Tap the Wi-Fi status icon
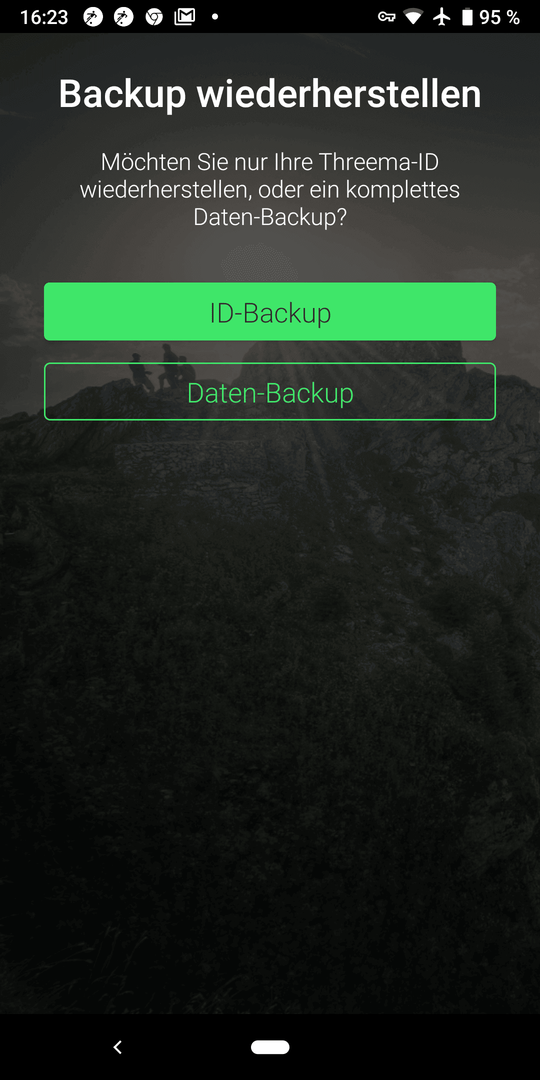540x1080 pixels. click(413, 17)
